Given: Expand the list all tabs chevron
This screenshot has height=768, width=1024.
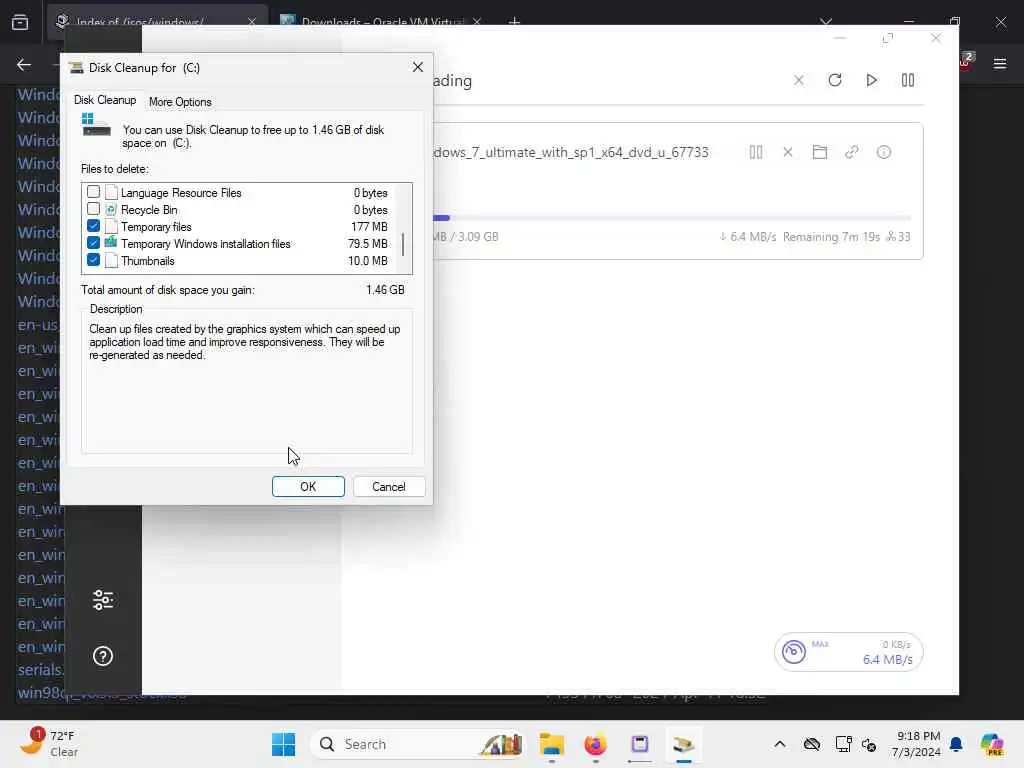Looking at the screenshot, I should coord(826,22).
